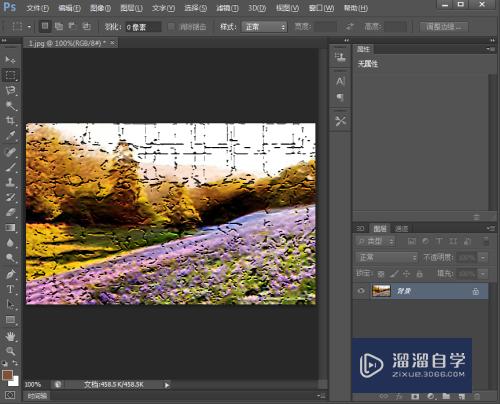Viewport: 500px width, 404px height.
Task: Select the Zoom tool
Action: [10, 351]
